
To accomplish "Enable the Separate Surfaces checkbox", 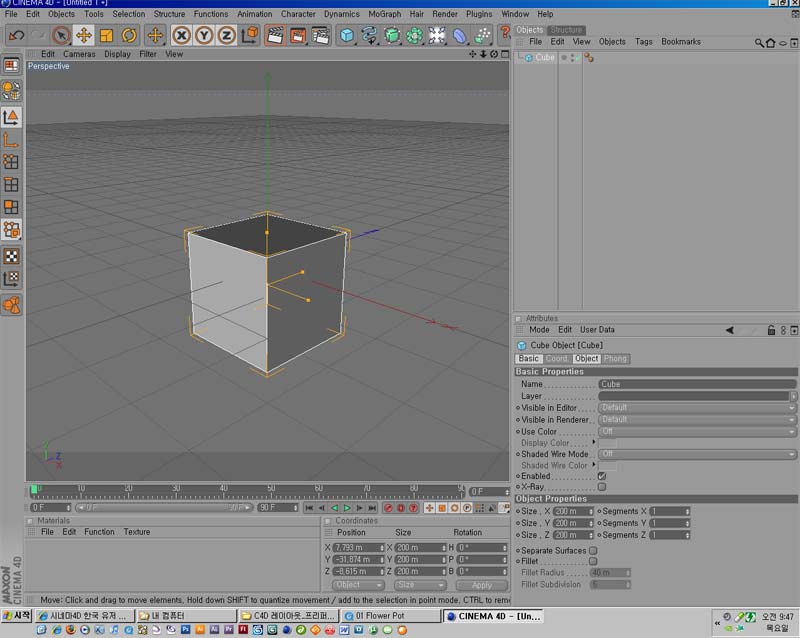I will (x=593, y=551).
